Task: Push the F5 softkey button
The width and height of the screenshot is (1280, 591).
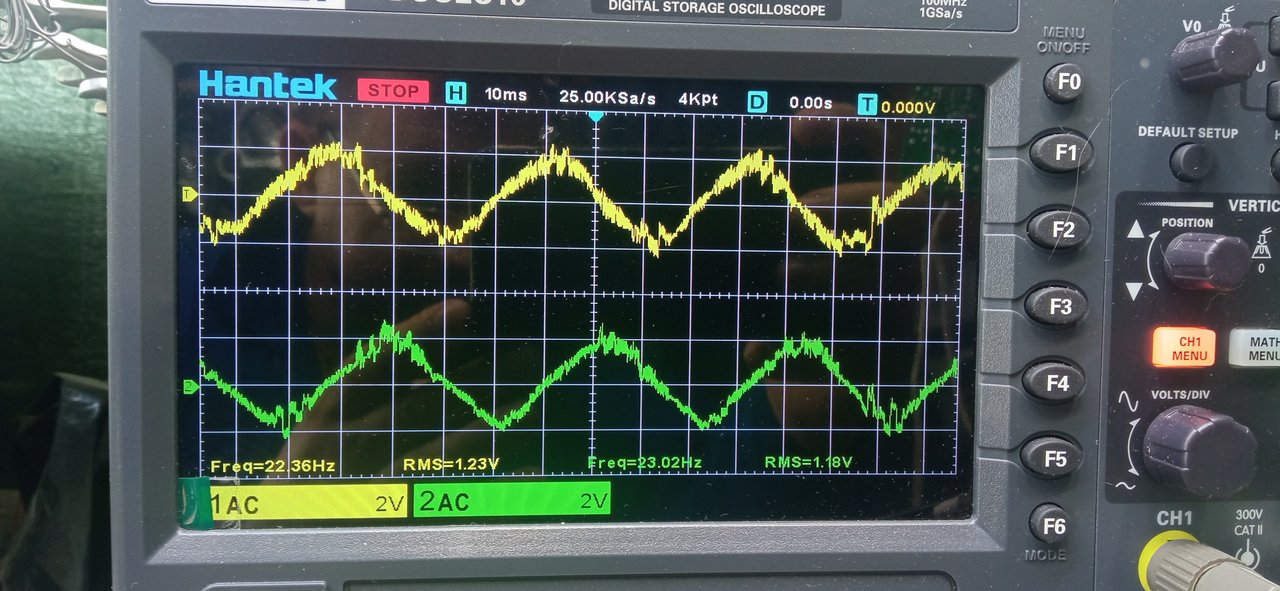Action: 1053,458
